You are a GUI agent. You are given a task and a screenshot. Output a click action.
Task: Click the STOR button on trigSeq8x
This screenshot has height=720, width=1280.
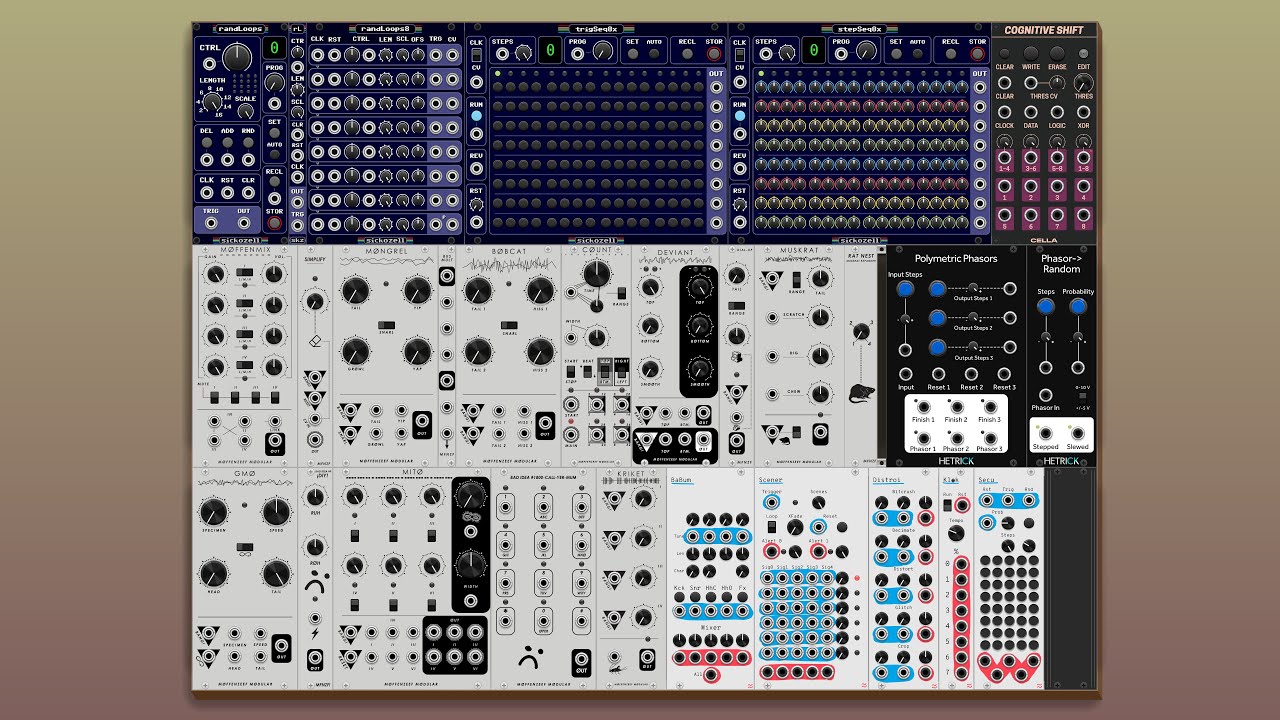pyautogui.click(x=713, y=54)
